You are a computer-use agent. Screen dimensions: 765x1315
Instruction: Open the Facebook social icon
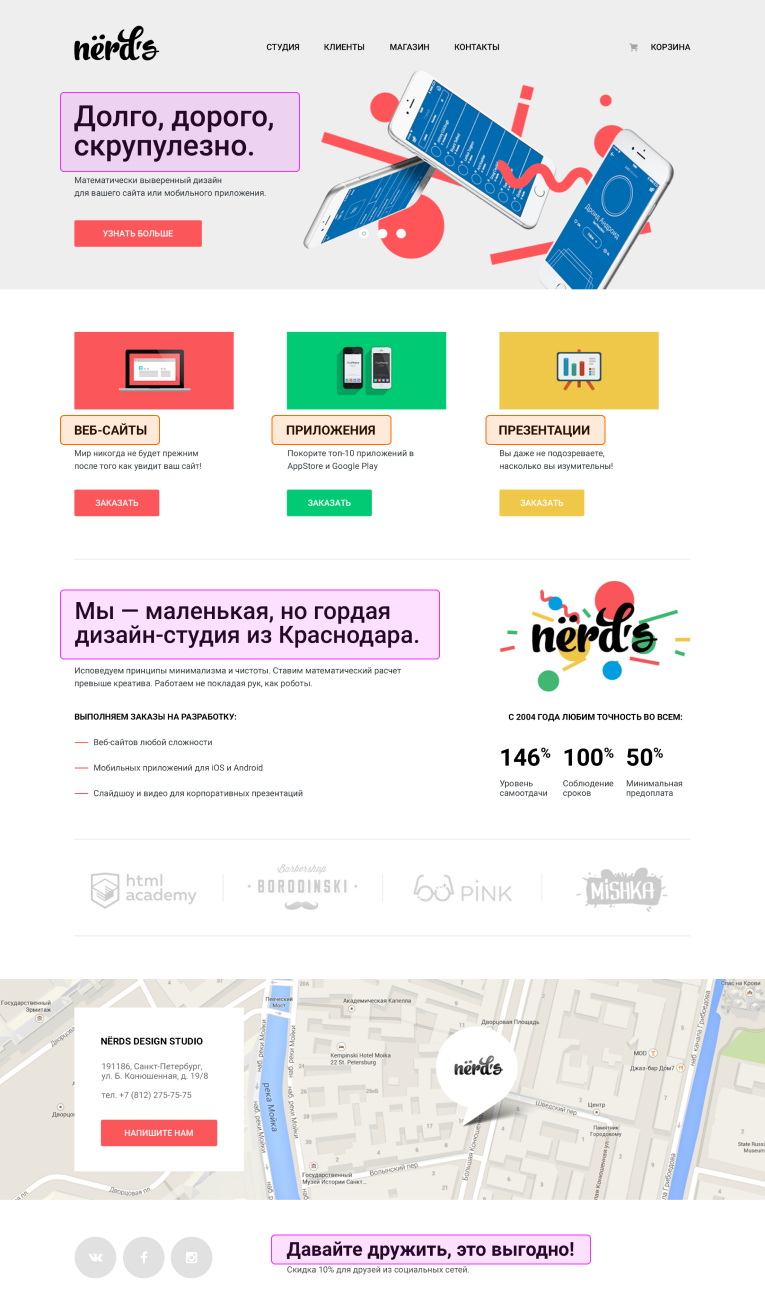click(x=143, y=1257)
